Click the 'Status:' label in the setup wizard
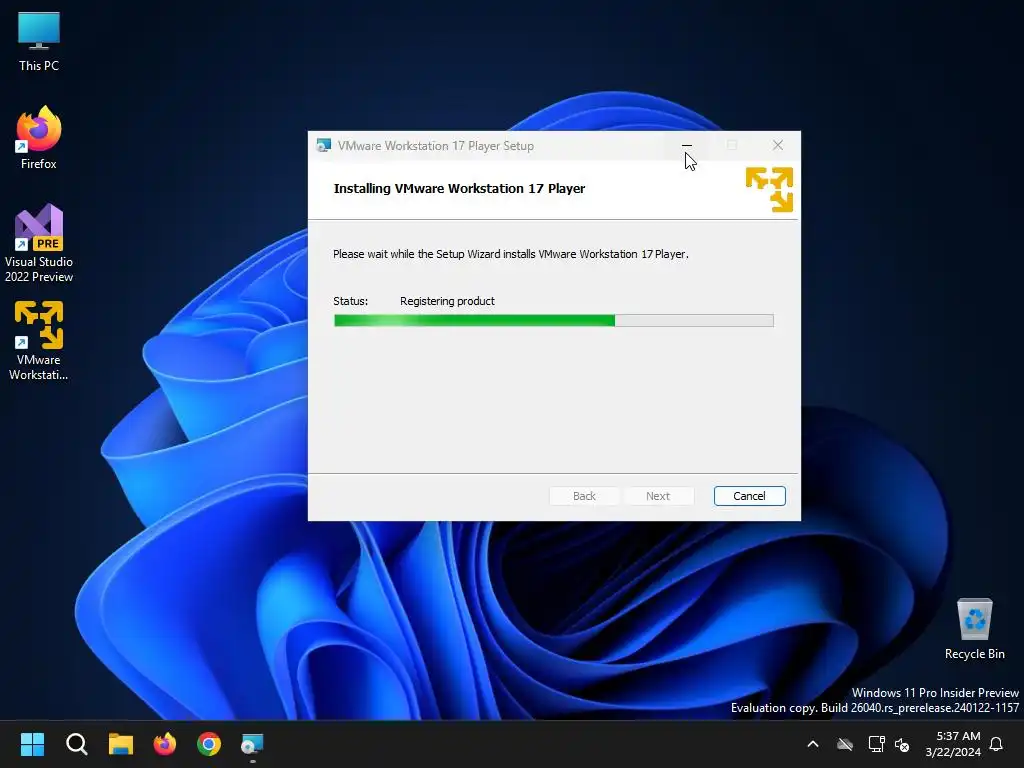 (351, 301)
